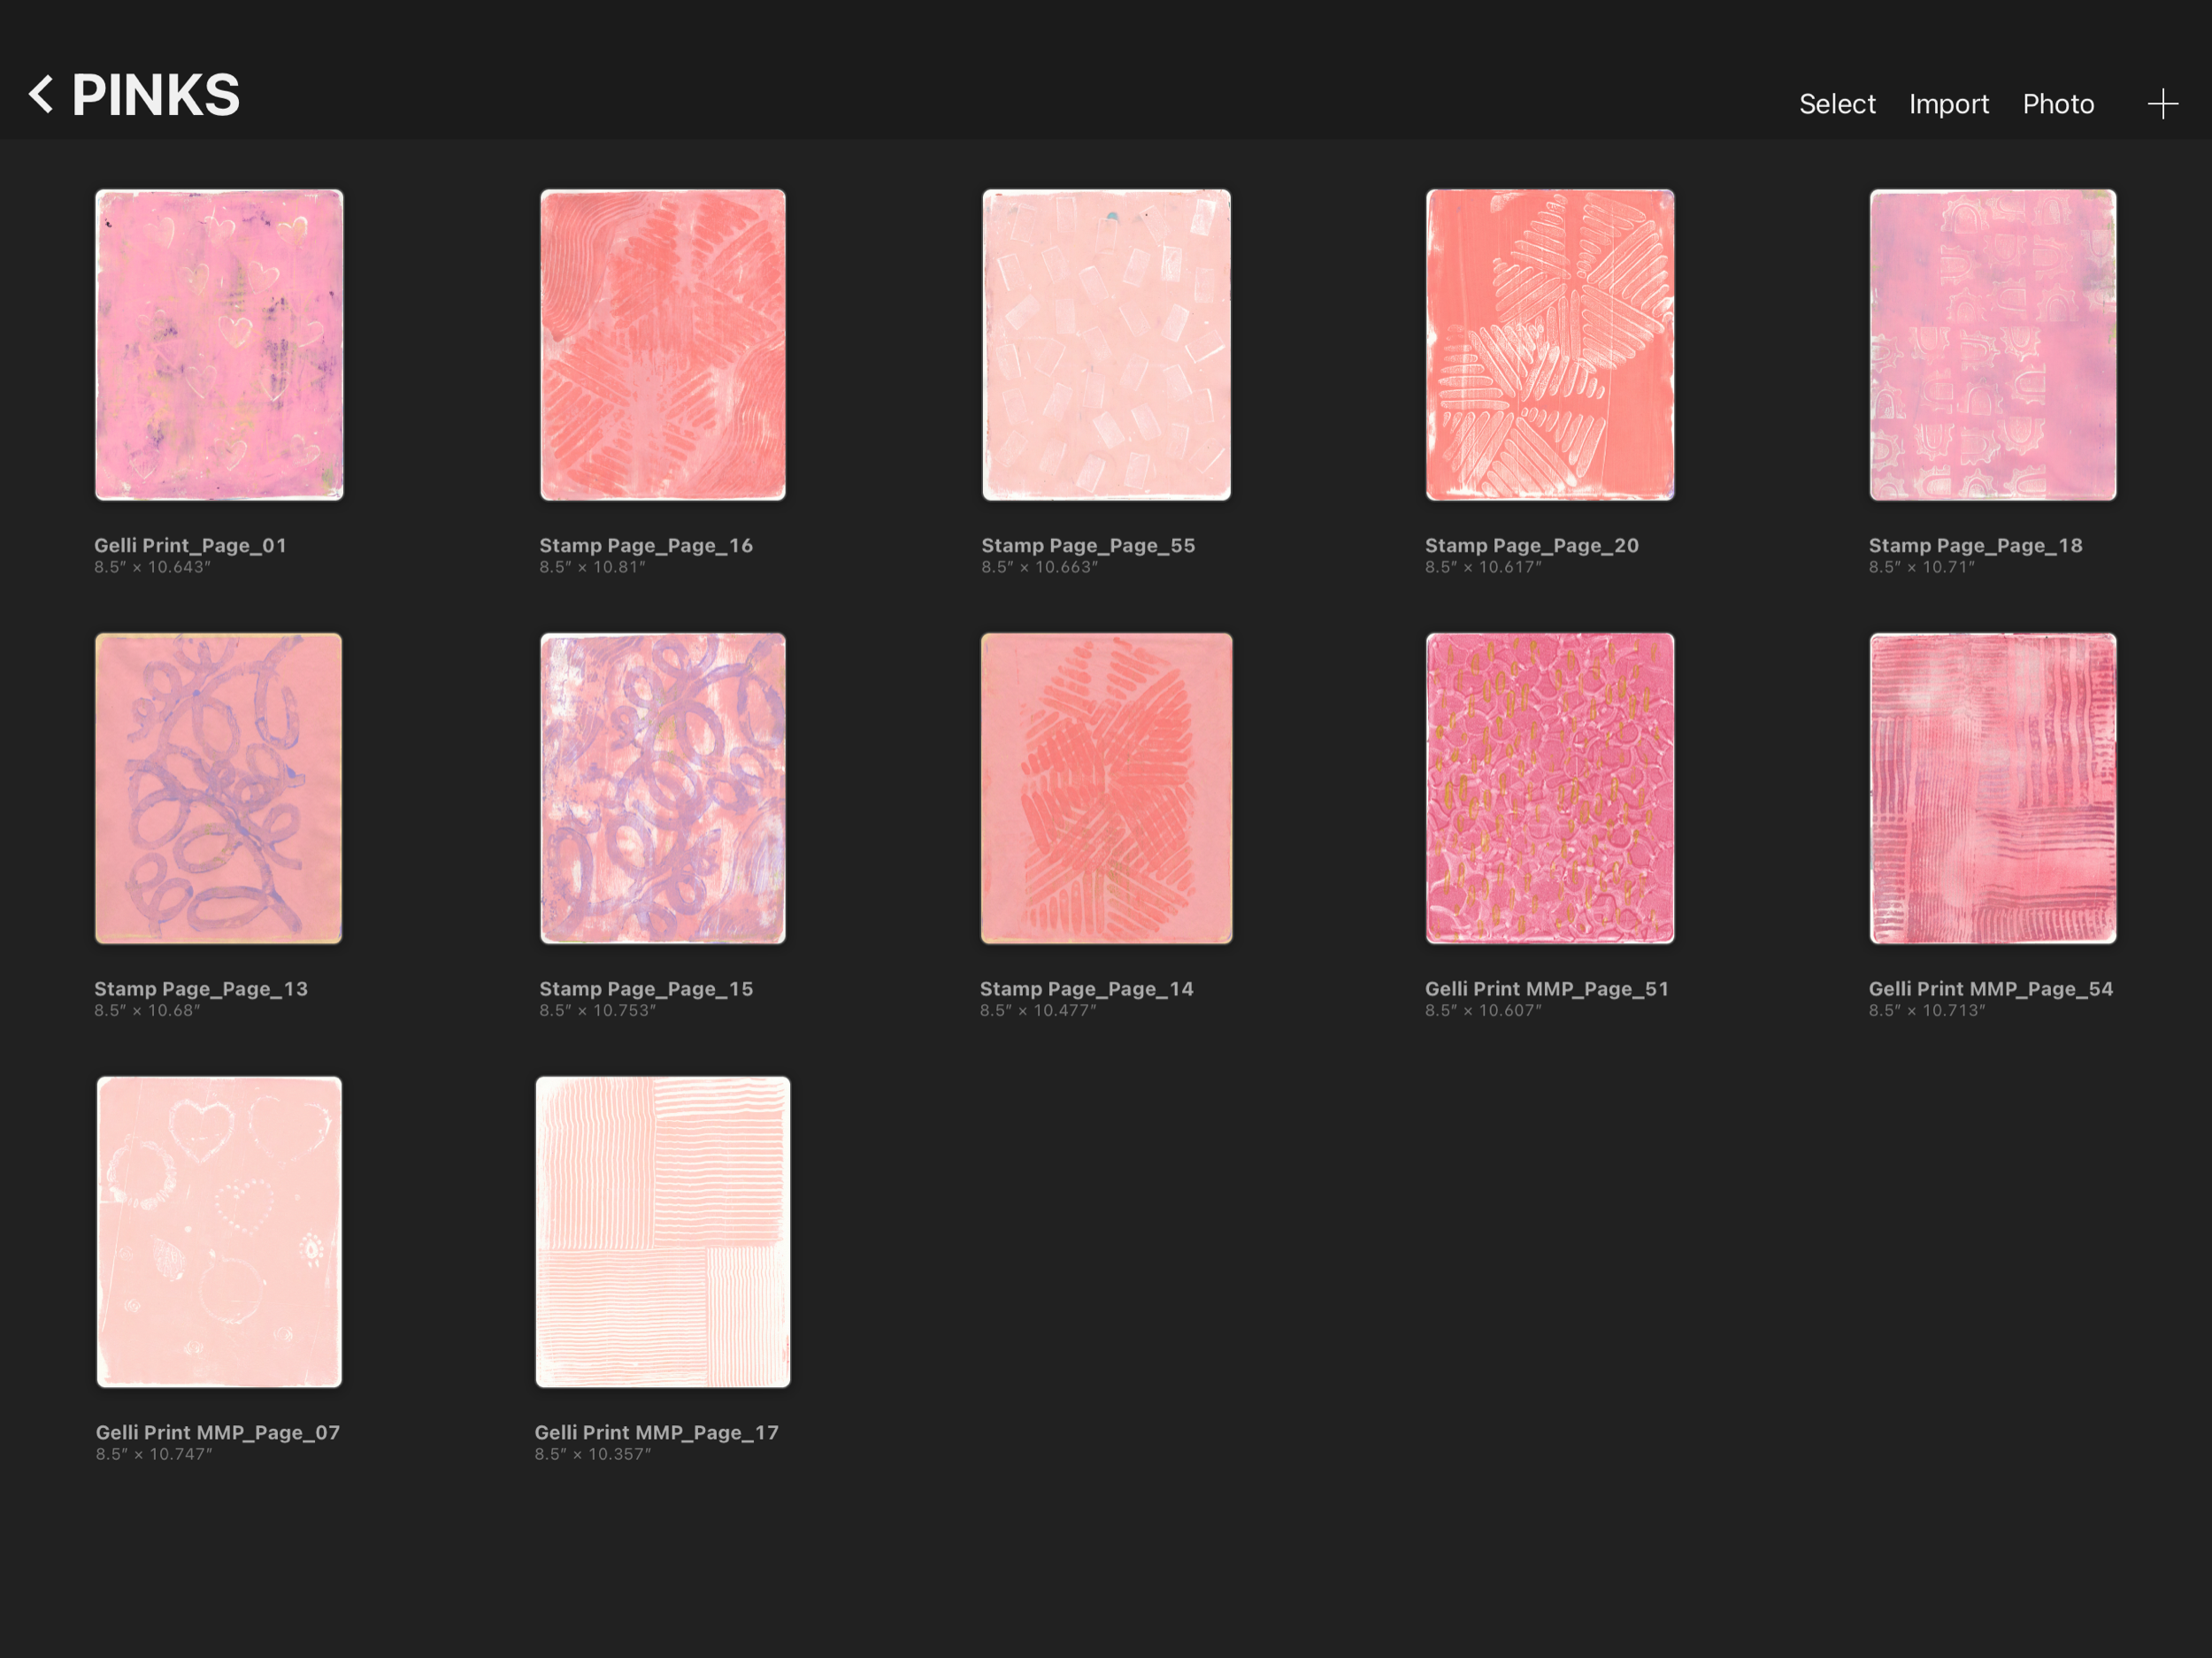The height and width of the screenshot is (1658, 2212).
Task: Open Gelli Print MMP_Page_54 striped thumbnail
Action: 1992,788
